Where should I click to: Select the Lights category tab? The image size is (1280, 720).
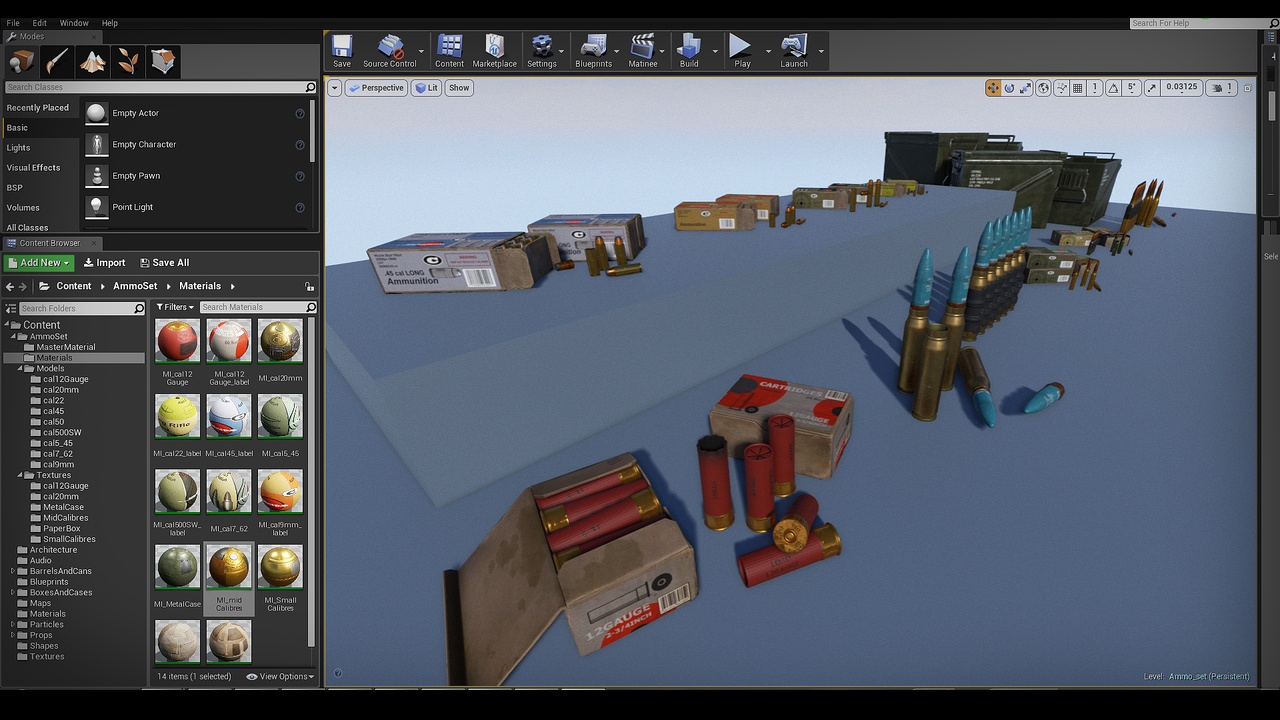point(19,148)
